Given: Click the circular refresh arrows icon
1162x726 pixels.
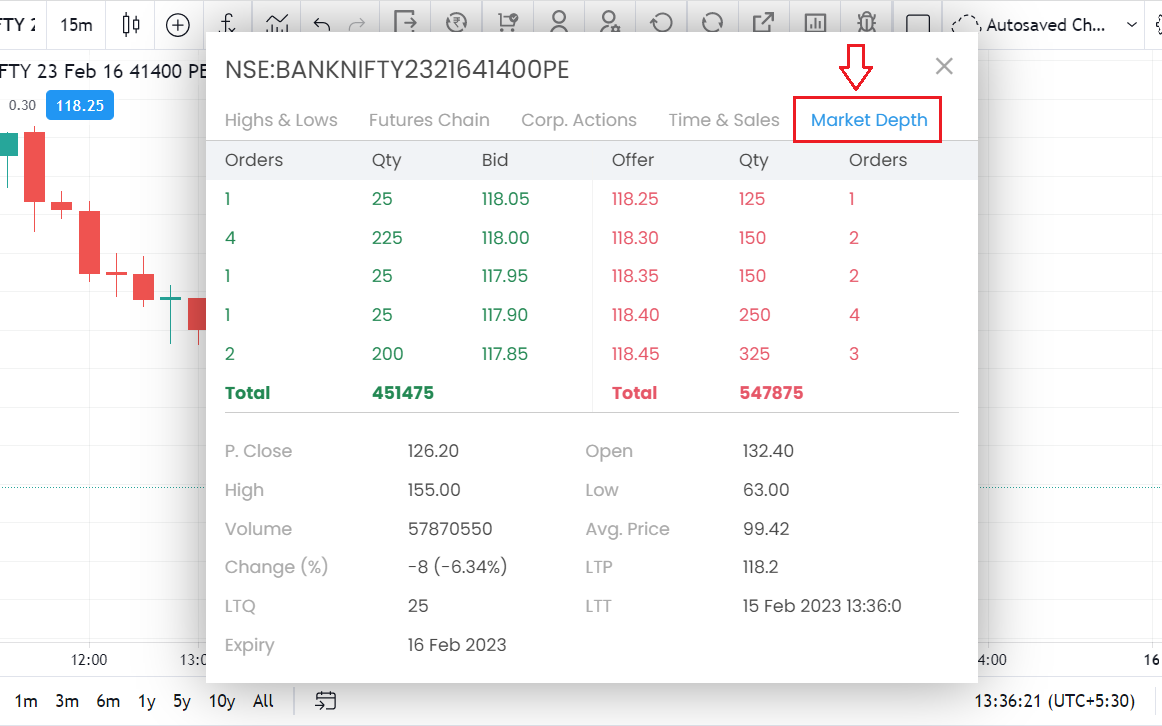Looking at the screenshot, I should [712, 23].
